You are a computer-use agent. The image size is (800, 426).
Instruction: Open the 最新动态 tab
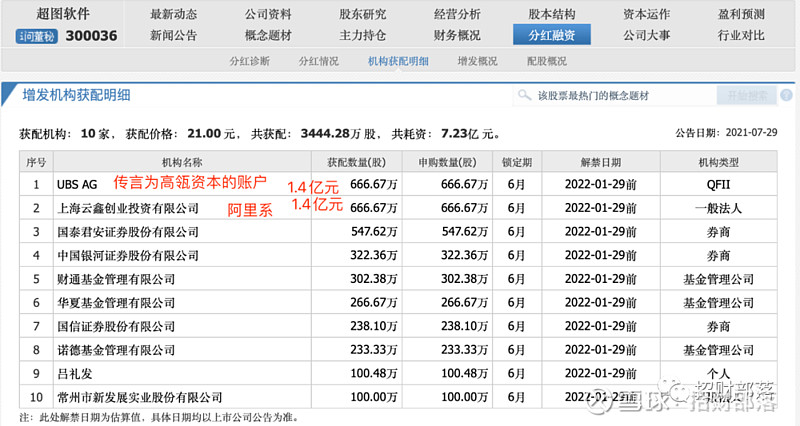coord(174,14)
